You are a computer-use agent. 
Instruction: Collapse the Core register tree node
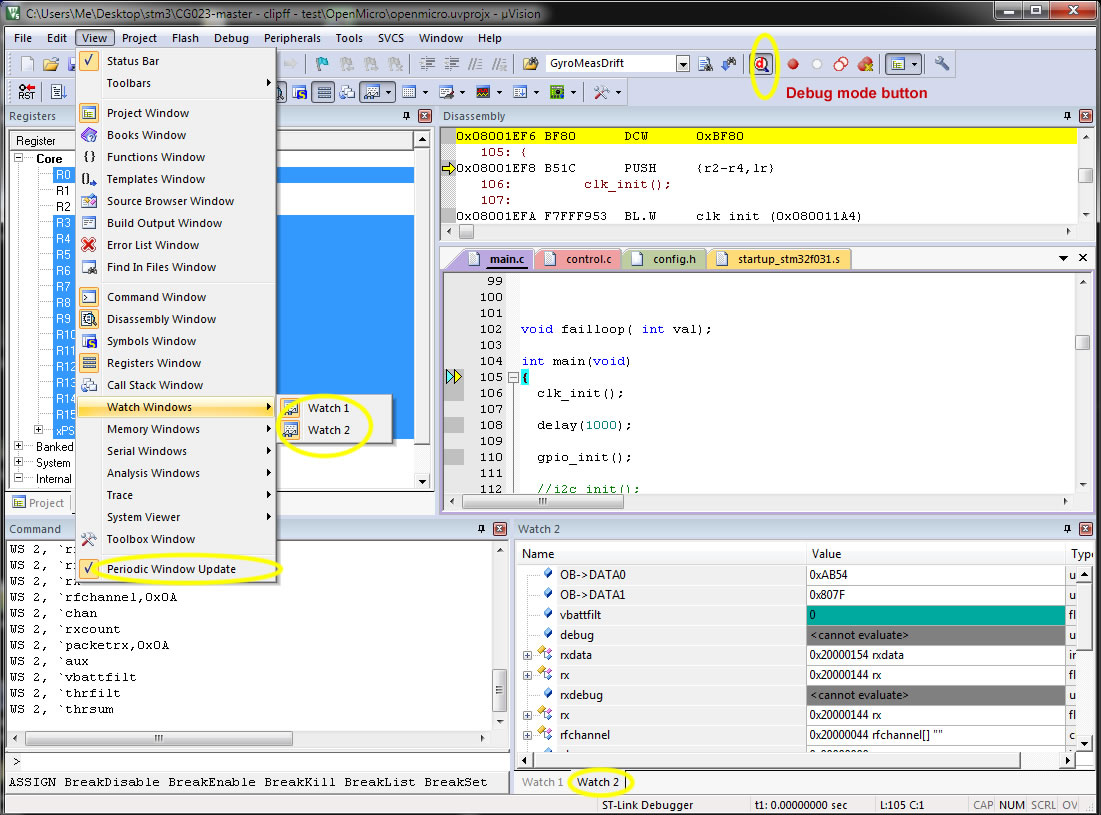tap(18, 159)
